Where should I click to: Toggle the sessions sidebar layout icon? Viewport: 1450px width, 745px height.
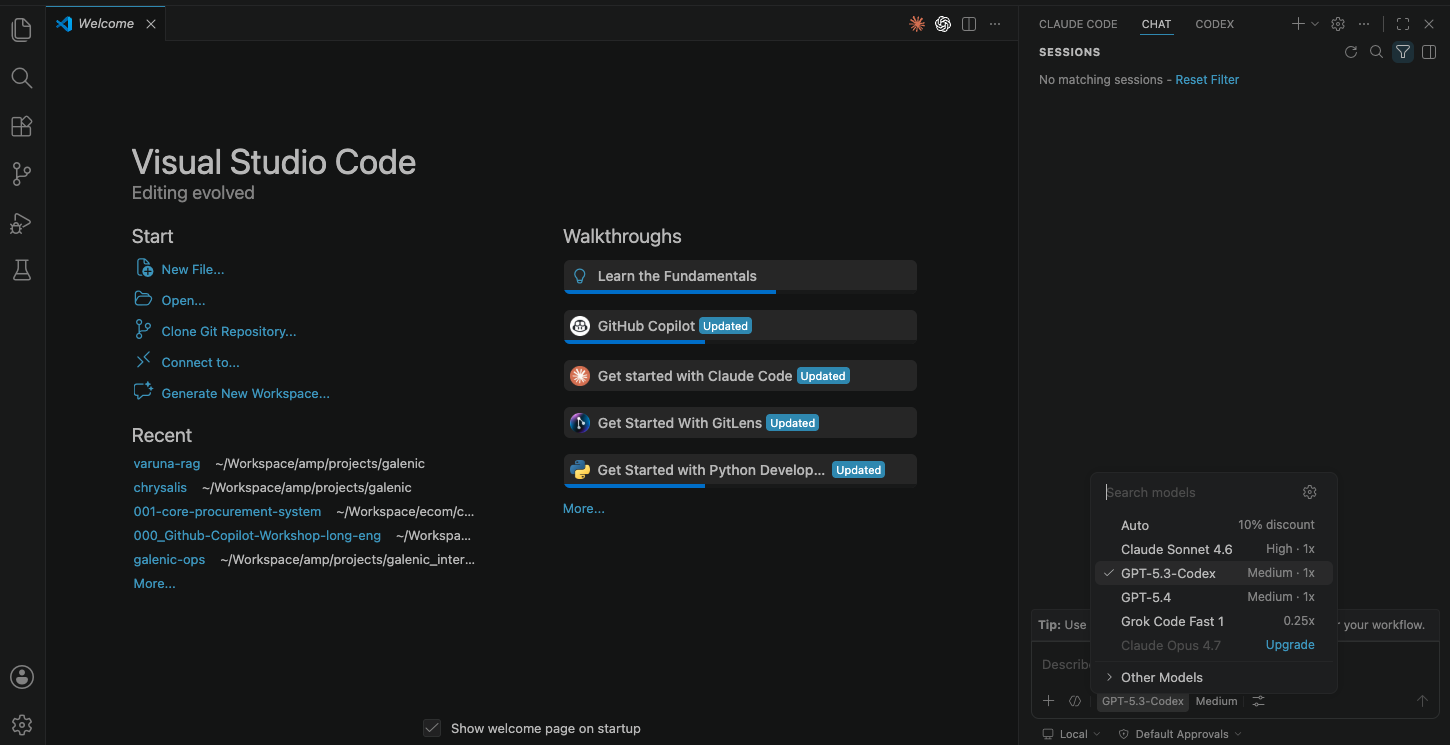point(1429,52)
